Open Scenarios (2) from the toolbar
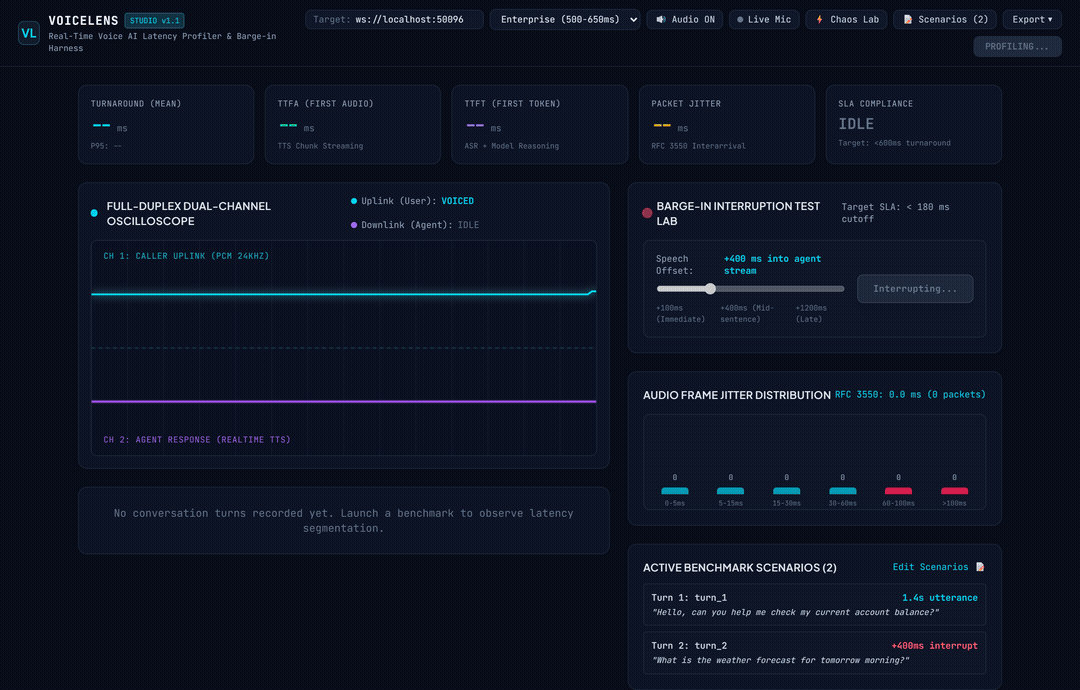The image size is (1080, 690). 945,19
